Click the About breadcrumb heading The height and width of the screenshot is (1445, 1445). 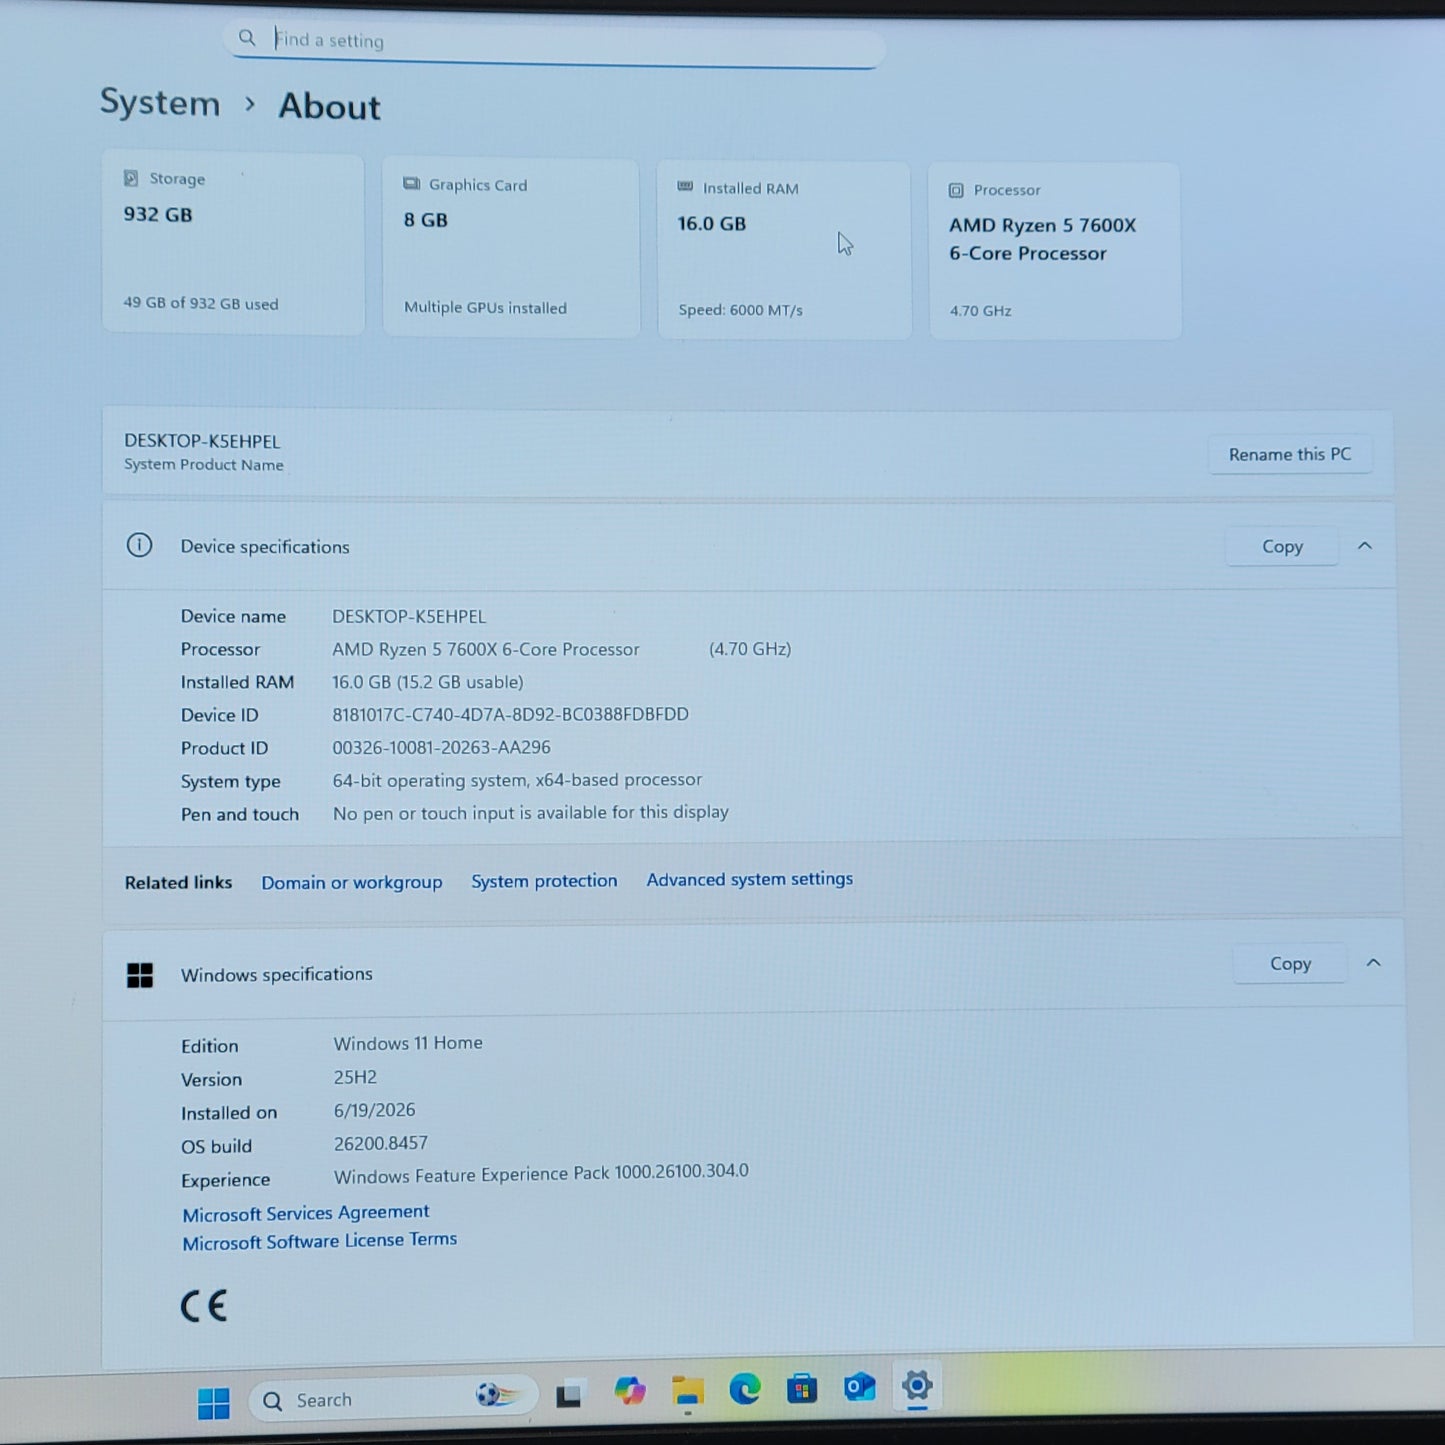(x=329, y=107)
